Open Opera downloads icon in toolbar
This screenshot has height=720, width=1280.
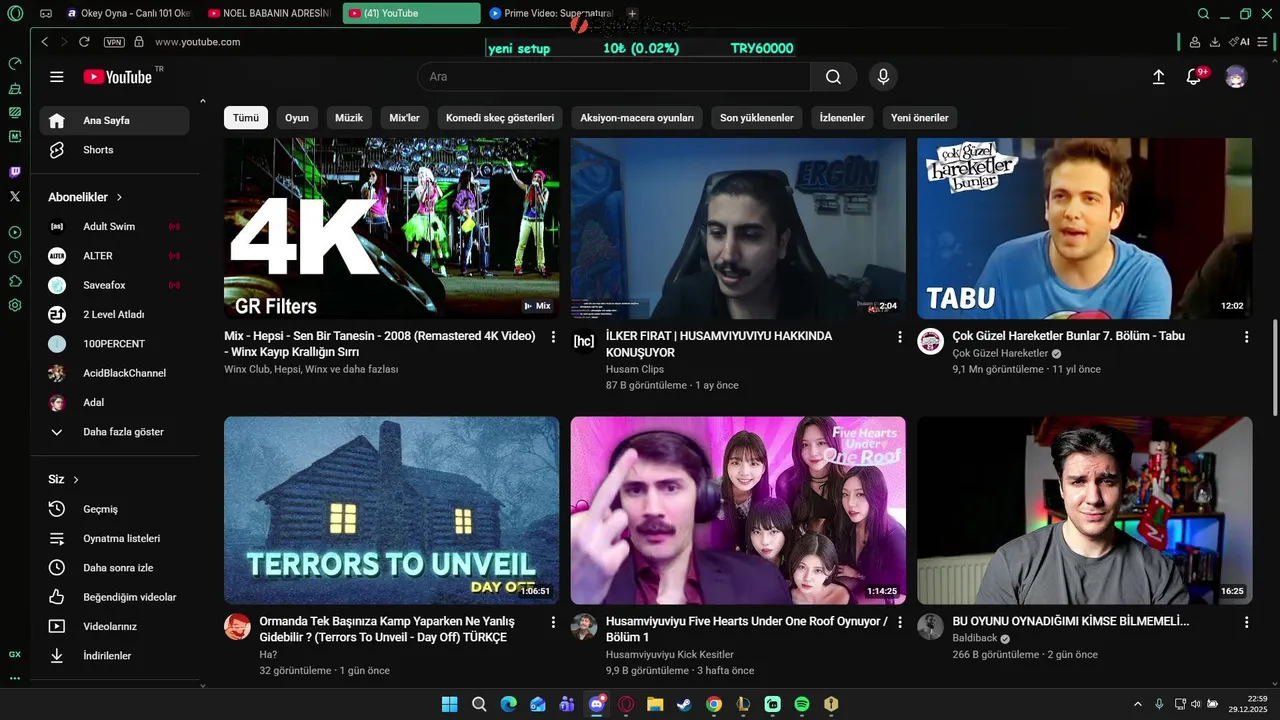click(x=1215, y=42)
